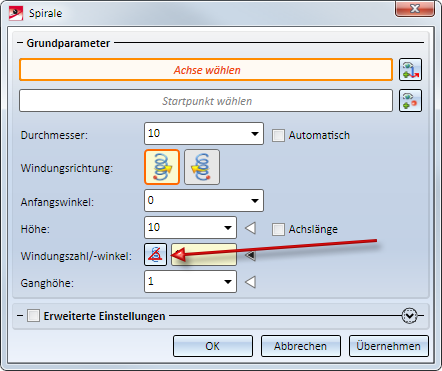
Task: Check the Erweiterte Einstellungen checkbox
Action: pos(33,315)
